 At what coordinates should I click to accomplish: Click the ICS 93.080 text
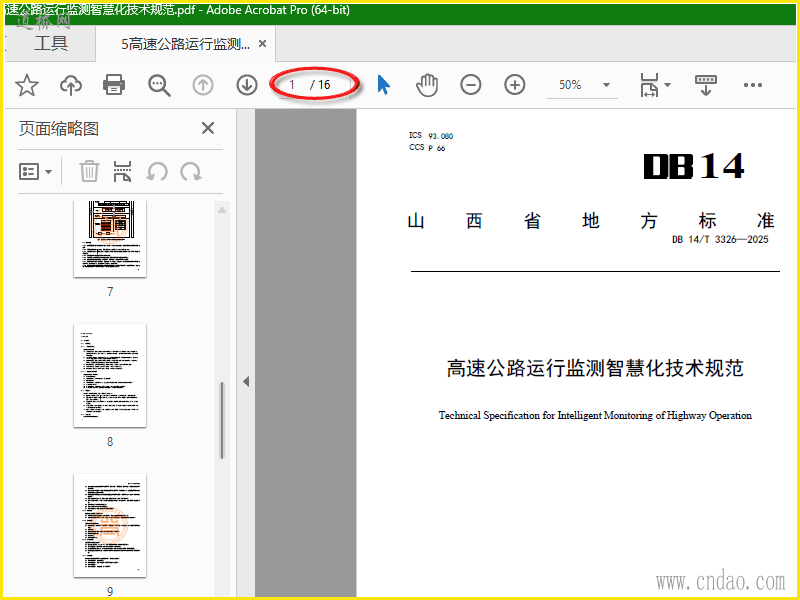coord(431,136)
